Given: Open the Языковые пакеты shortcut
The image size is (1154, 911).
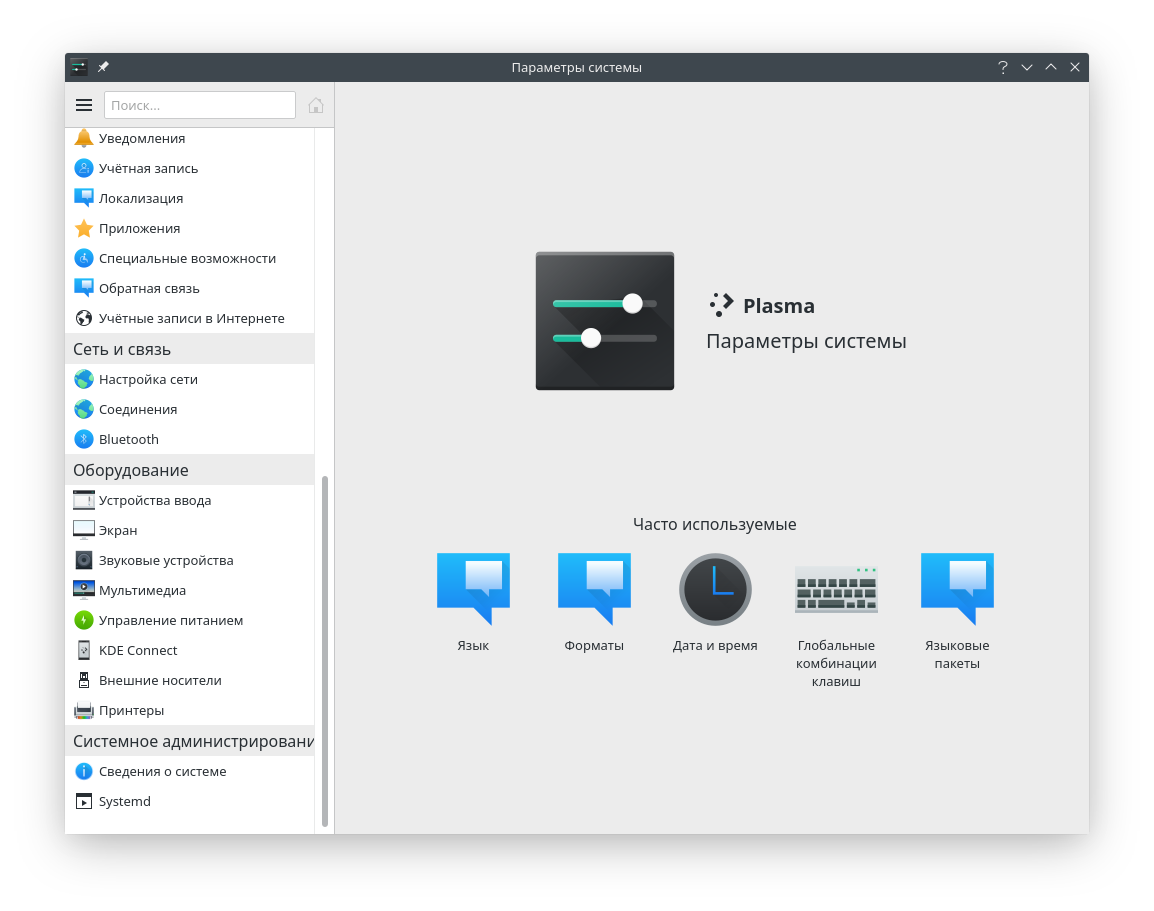Looking at the screenshot, I should (x=957, y=611).
